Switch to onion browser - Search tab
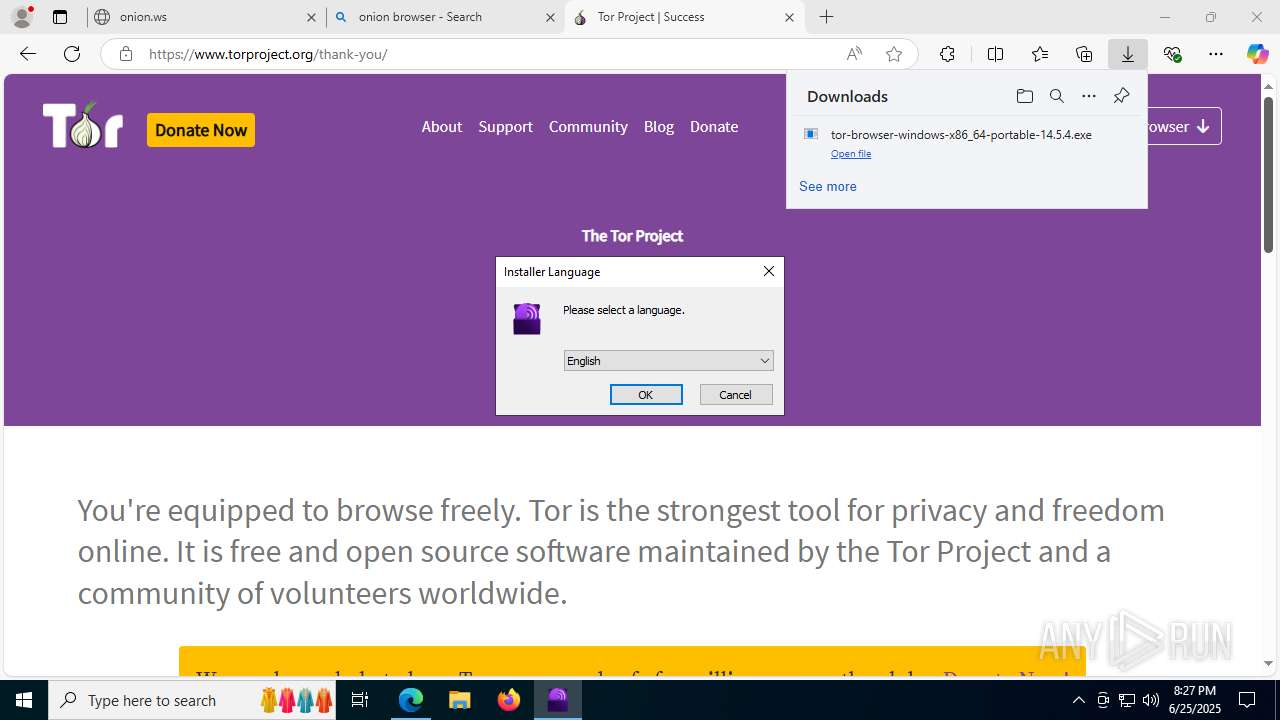Viewport: 1280px width, 720px height. point(445,17)
